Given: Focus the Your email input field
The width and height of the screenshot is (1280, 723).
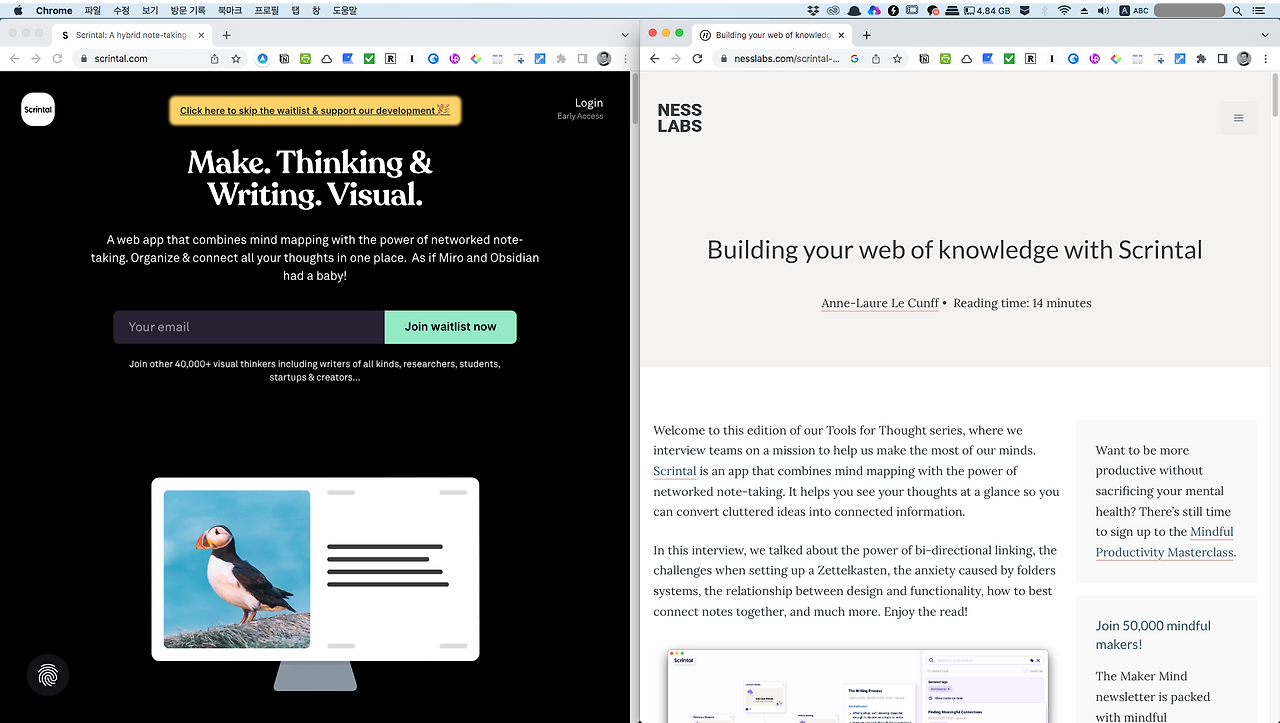Looking at the screenshot, I should 249,327.
